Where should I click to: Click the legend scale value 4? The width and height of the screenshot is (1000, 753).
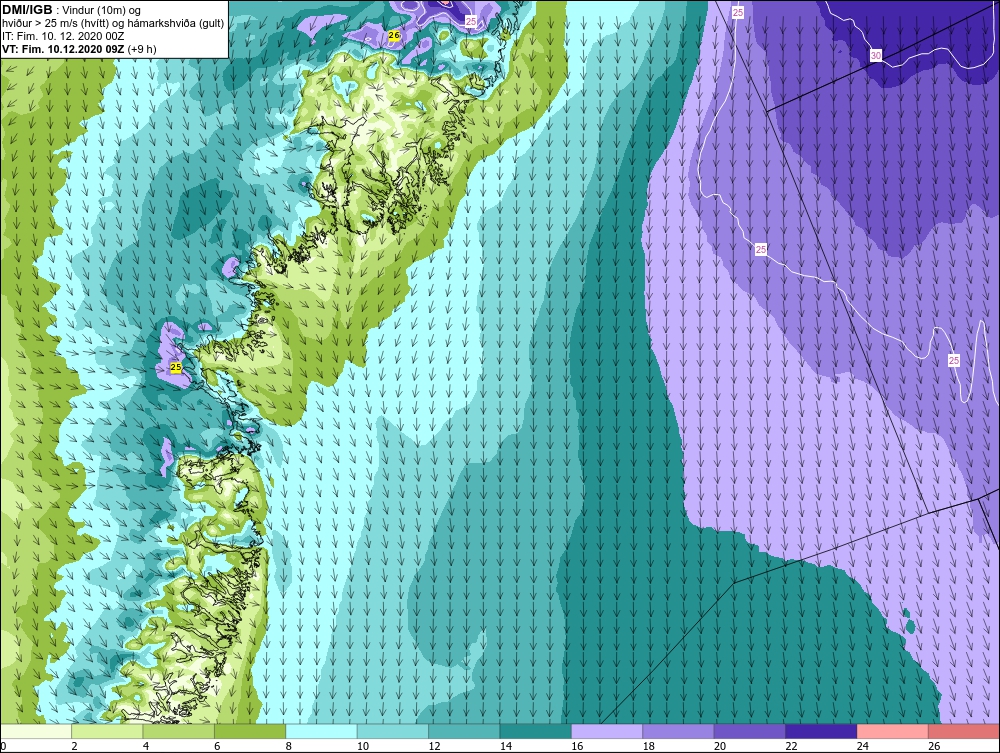coord(146,746)
